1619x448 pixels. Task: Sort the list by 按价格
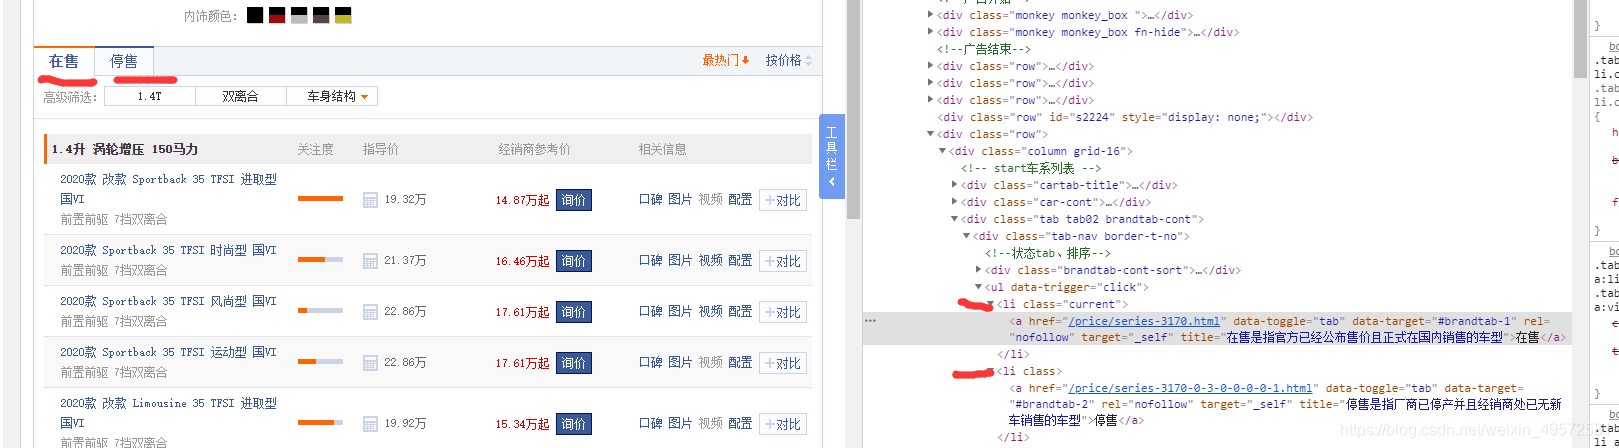[x=789, y=60]
